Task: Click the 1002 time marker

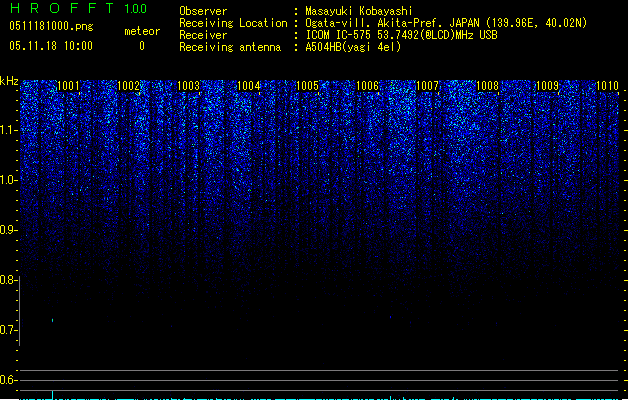Action: pos(128,86)
